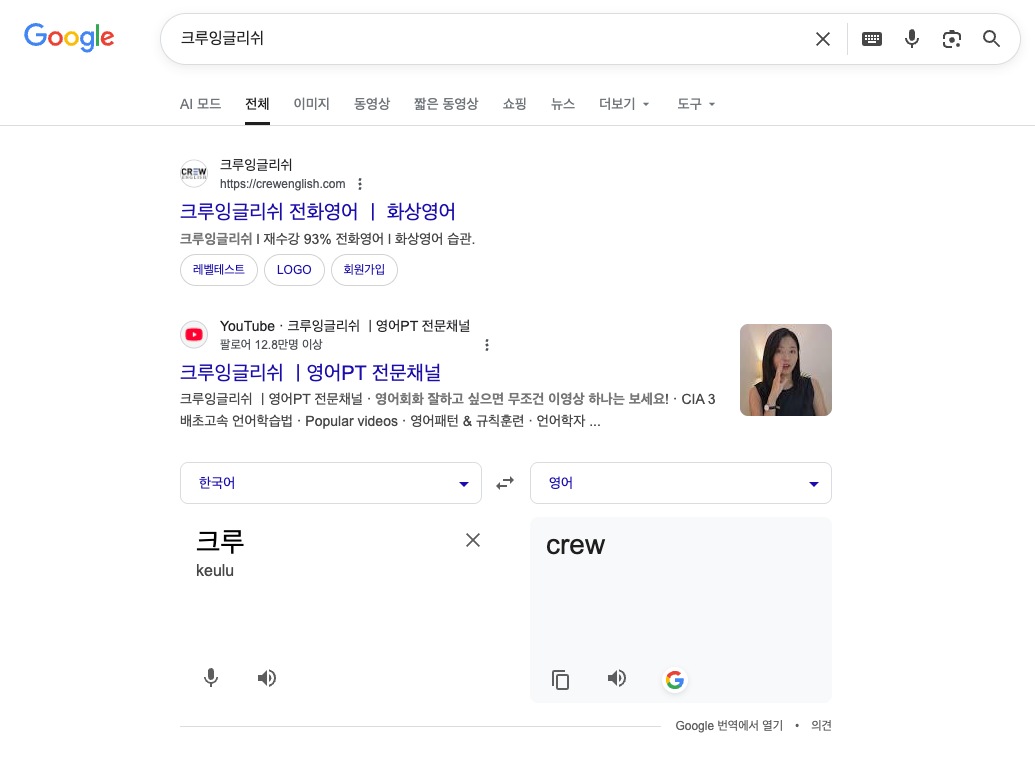Image resolution: width=1035 pixels, height=759 pixels.
Task: Open more options for crewenglish.com result
Action: pos(360,183)
